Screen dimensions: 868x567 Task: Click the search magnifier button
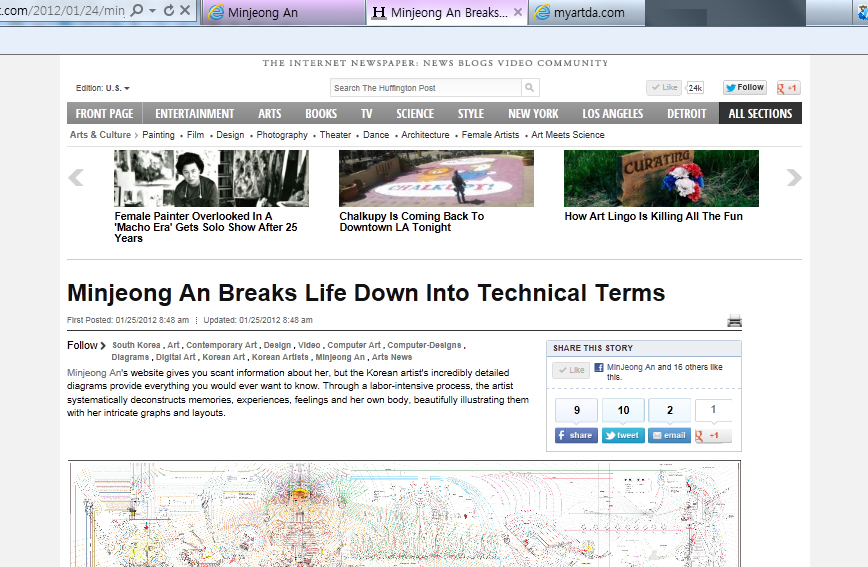(x=530, y=87)
